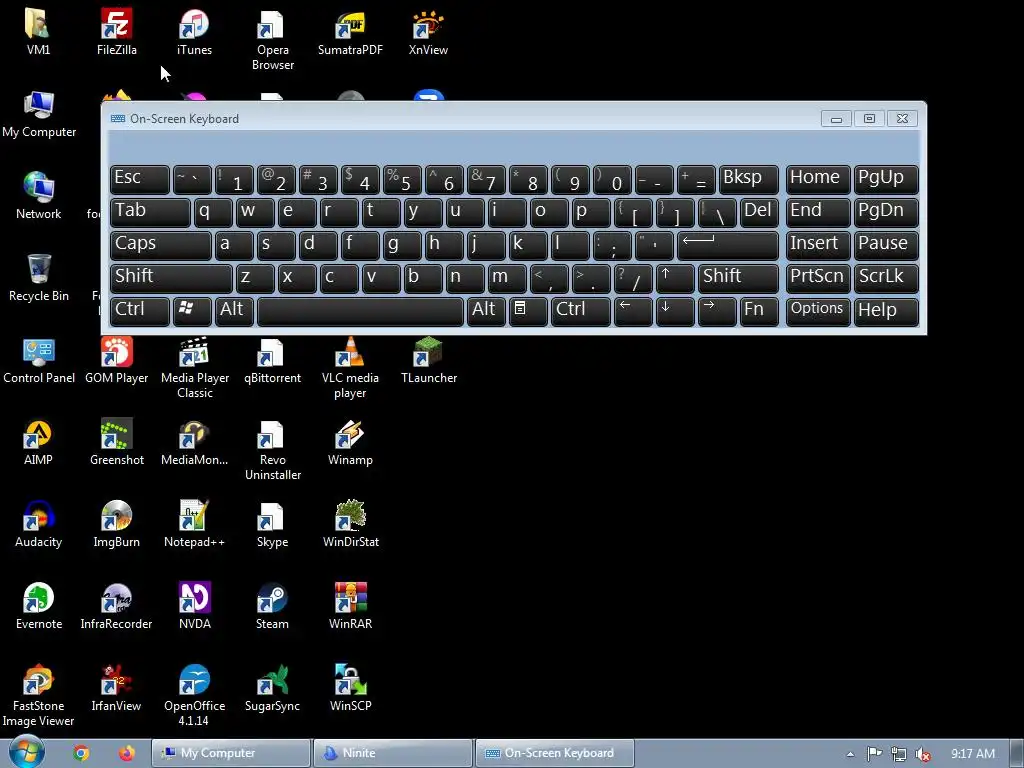Image resolution: width=1024 pixels, height=768 pixels.
Task: Select the TLauncher desktop icon
Action: click(x=428, y=360)
